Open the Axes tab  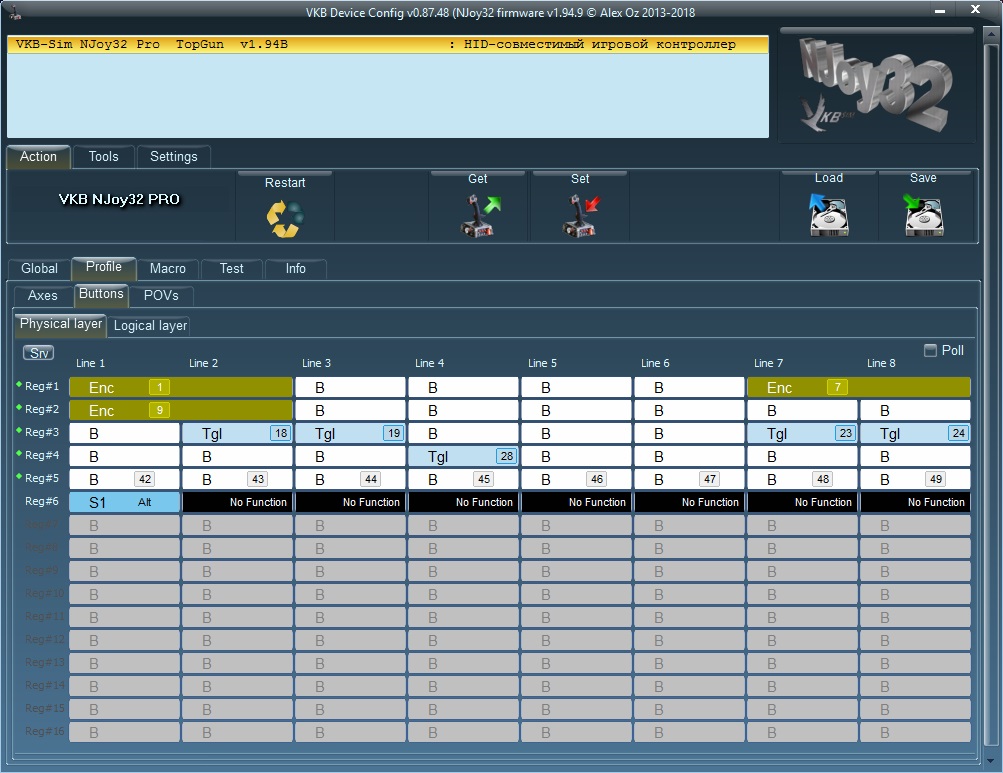43,295
